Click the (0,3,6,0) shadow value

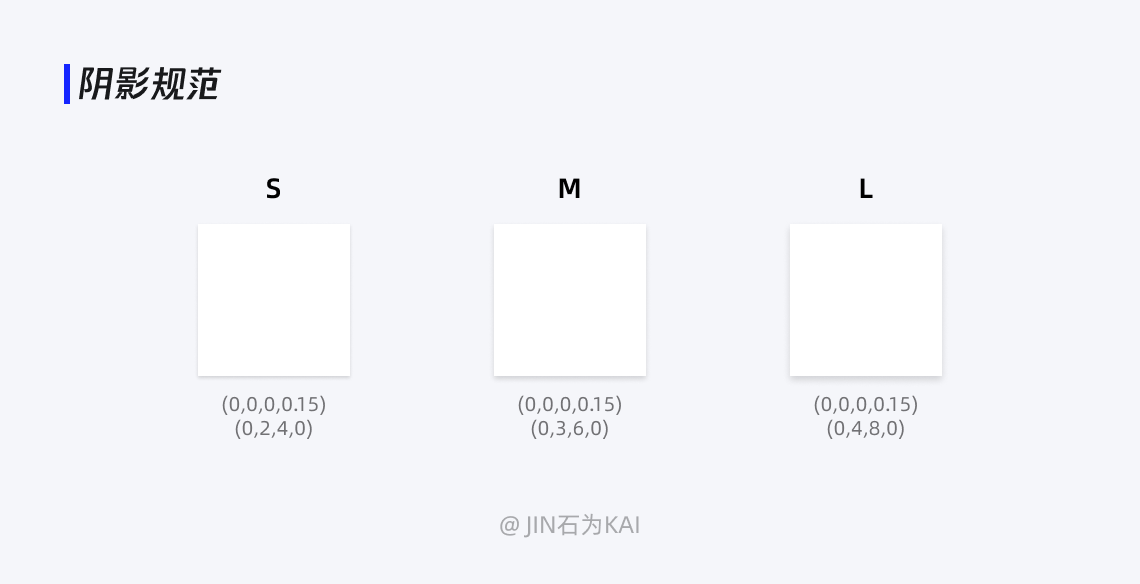point(569,428)
